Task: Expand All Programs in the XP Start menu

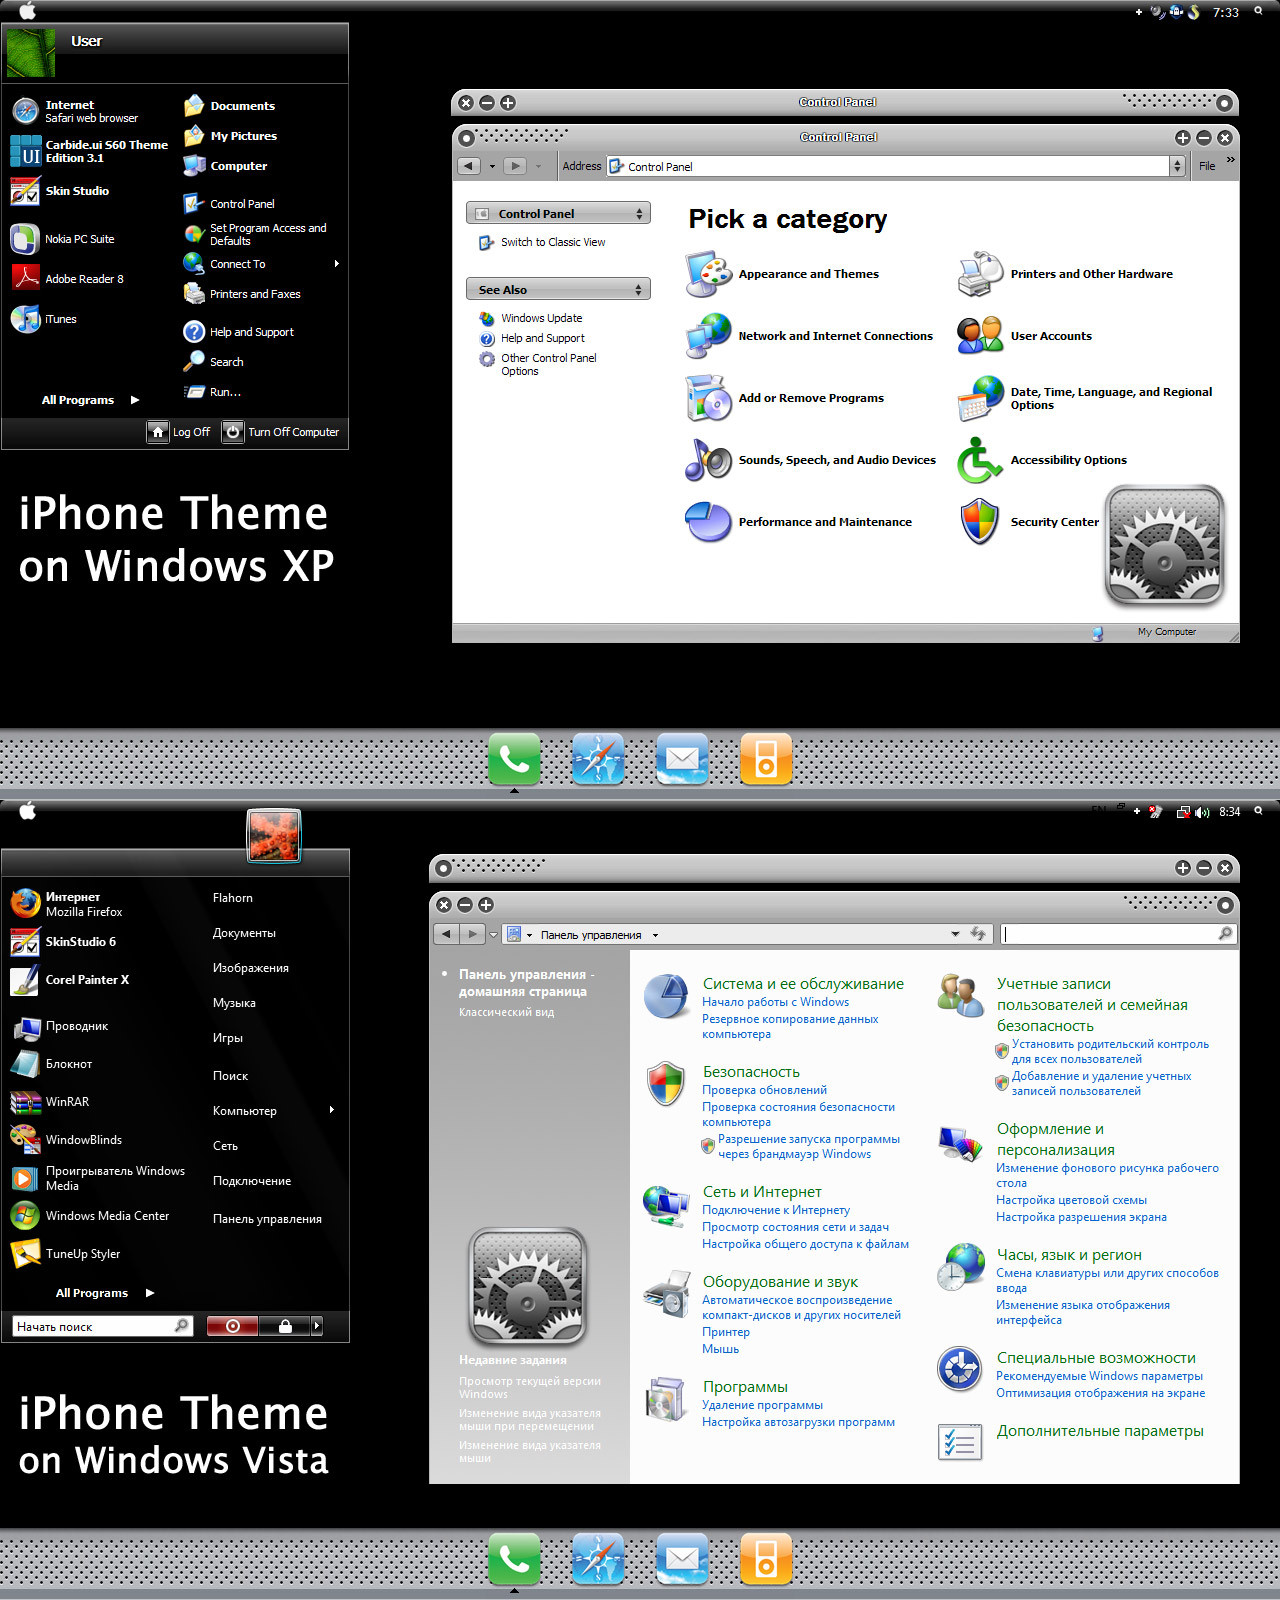Action: coord(90,400)
